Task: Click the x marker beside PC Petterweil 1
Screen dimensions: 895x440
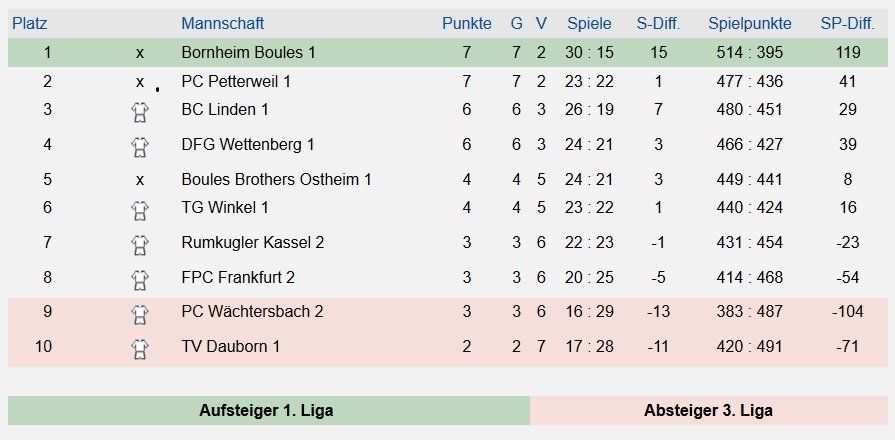Action: [x=140, y=82]
